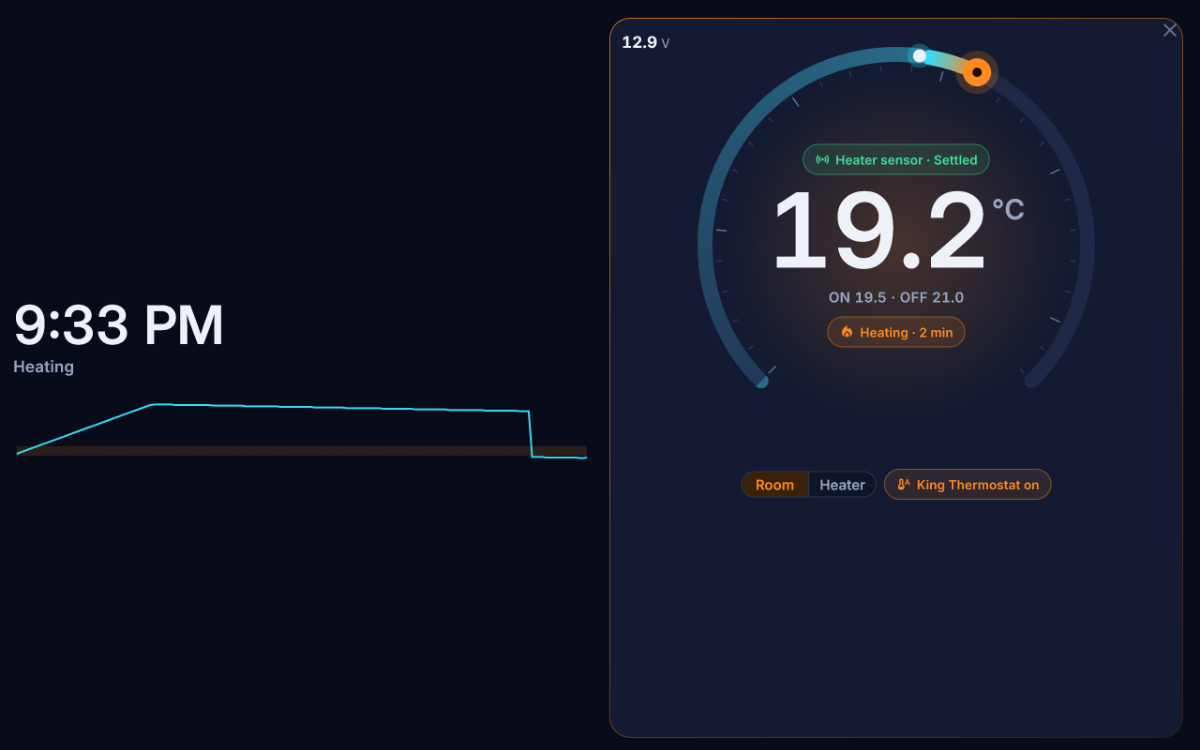Screen dimensions: 1200x750
Task: Click the Heater sensor · Settled chip
Action: pyautogui.click(x=896, y=160)
